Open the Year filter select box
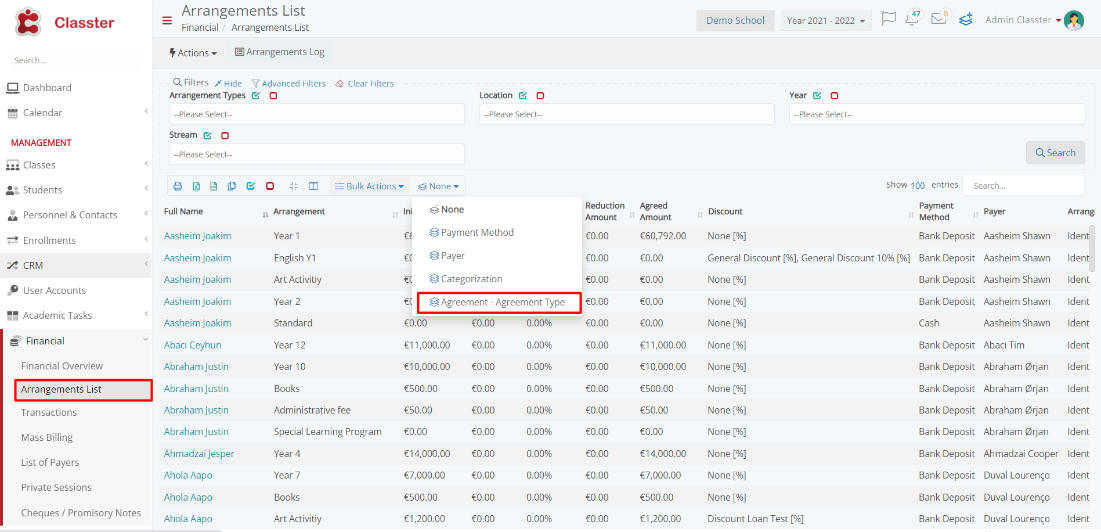This screenshot has height=532, width=1101. pos(937,114)
